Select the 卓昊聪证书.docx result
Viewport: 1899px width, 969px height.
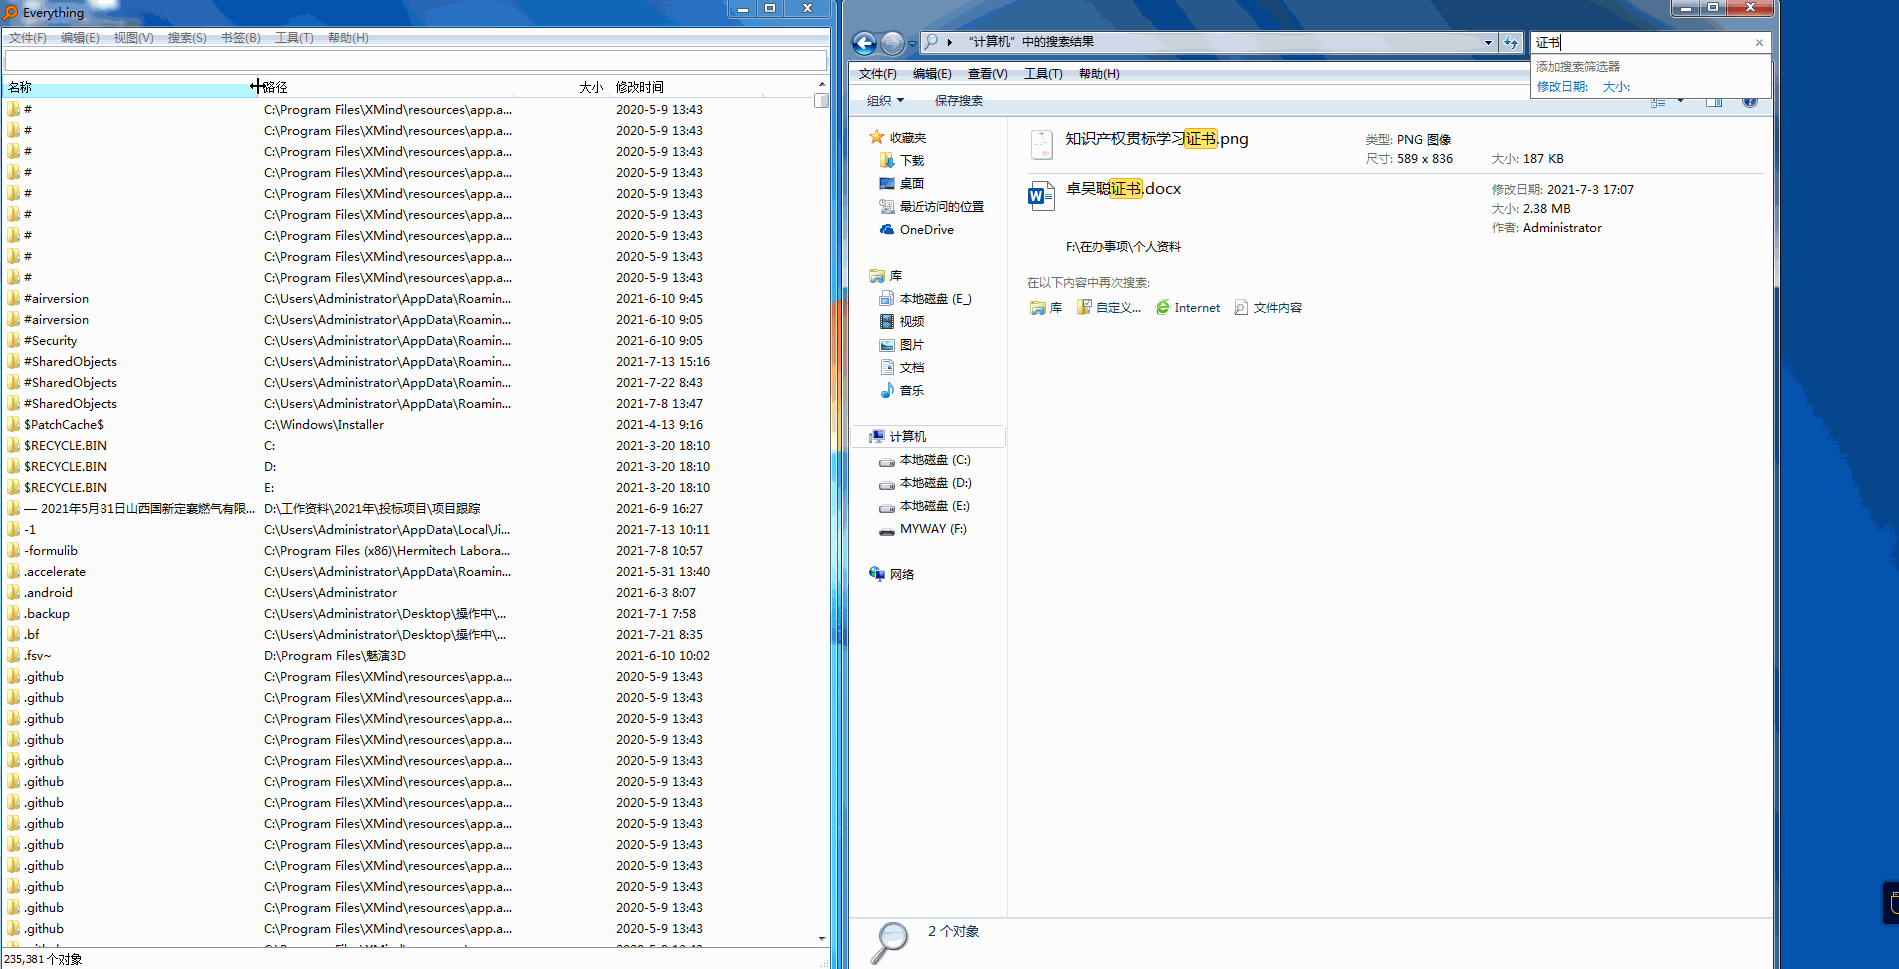click(x=1123, y=188)
